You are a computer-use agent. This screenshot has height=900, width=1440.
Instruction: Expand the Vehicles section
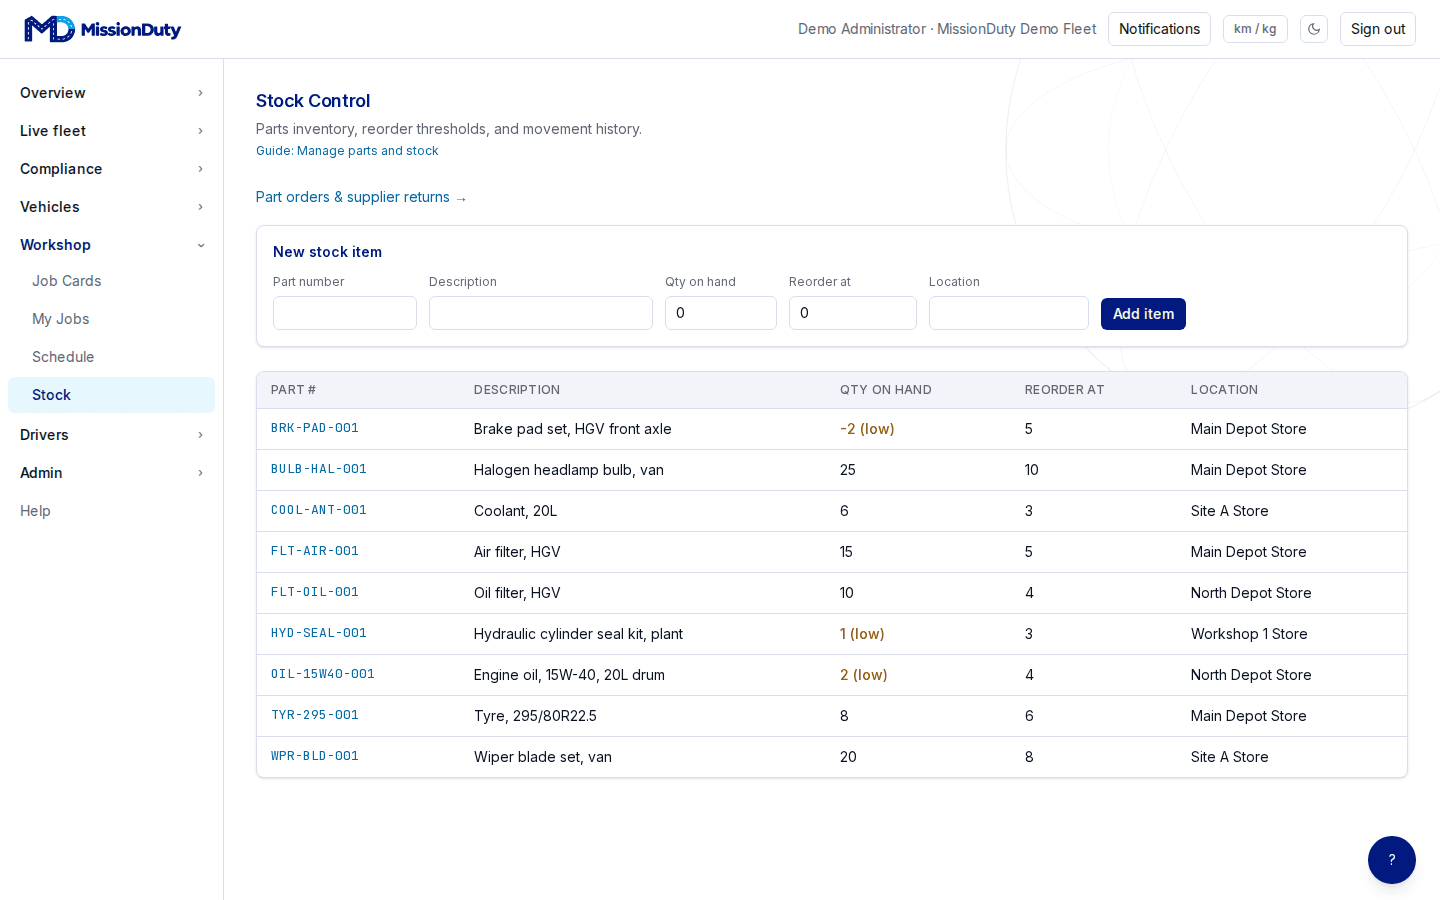coord(111,207)
